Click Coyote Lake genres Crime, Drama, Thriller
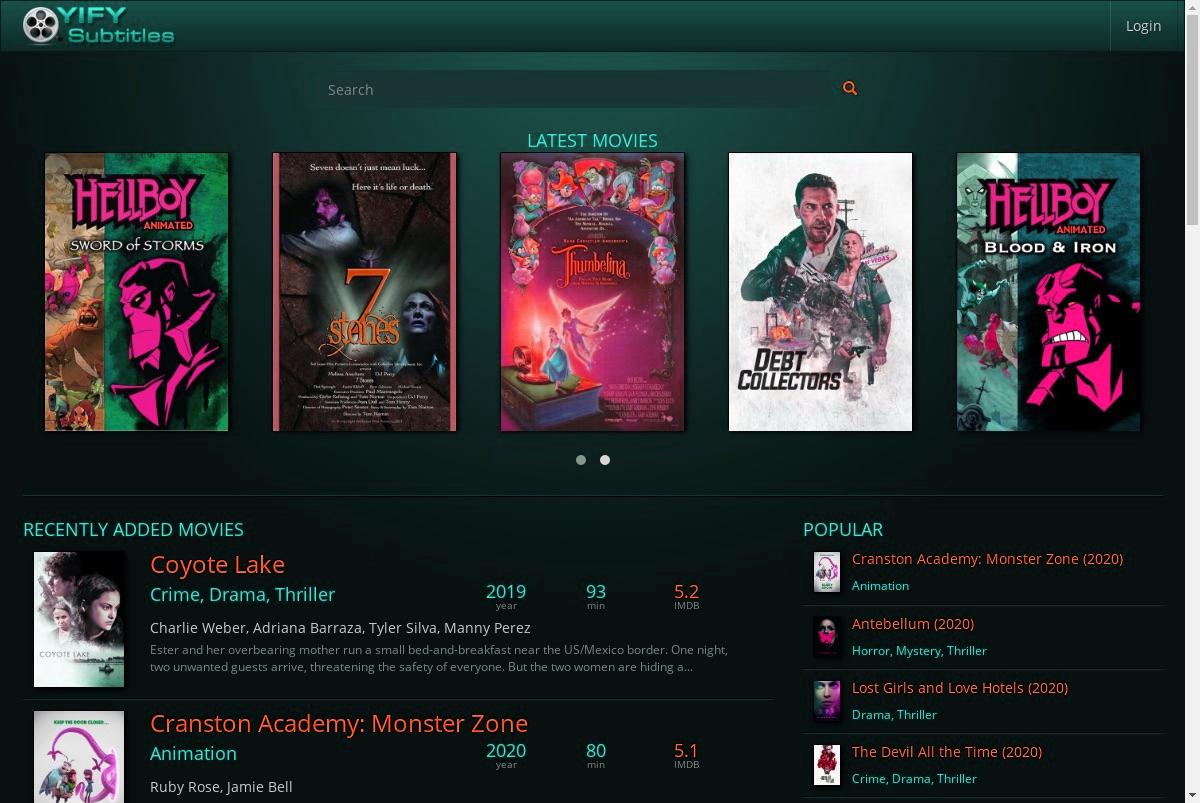 pos(242,594)
